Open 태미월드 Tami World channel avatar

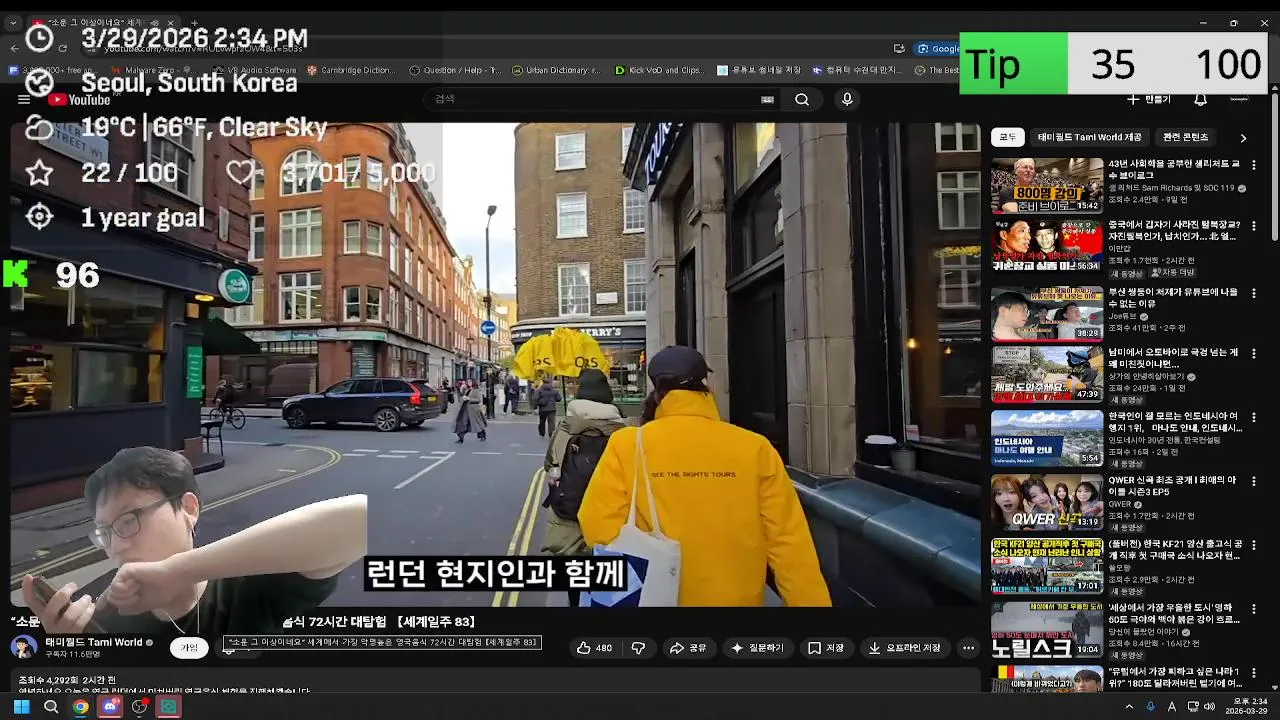point(23,647)
